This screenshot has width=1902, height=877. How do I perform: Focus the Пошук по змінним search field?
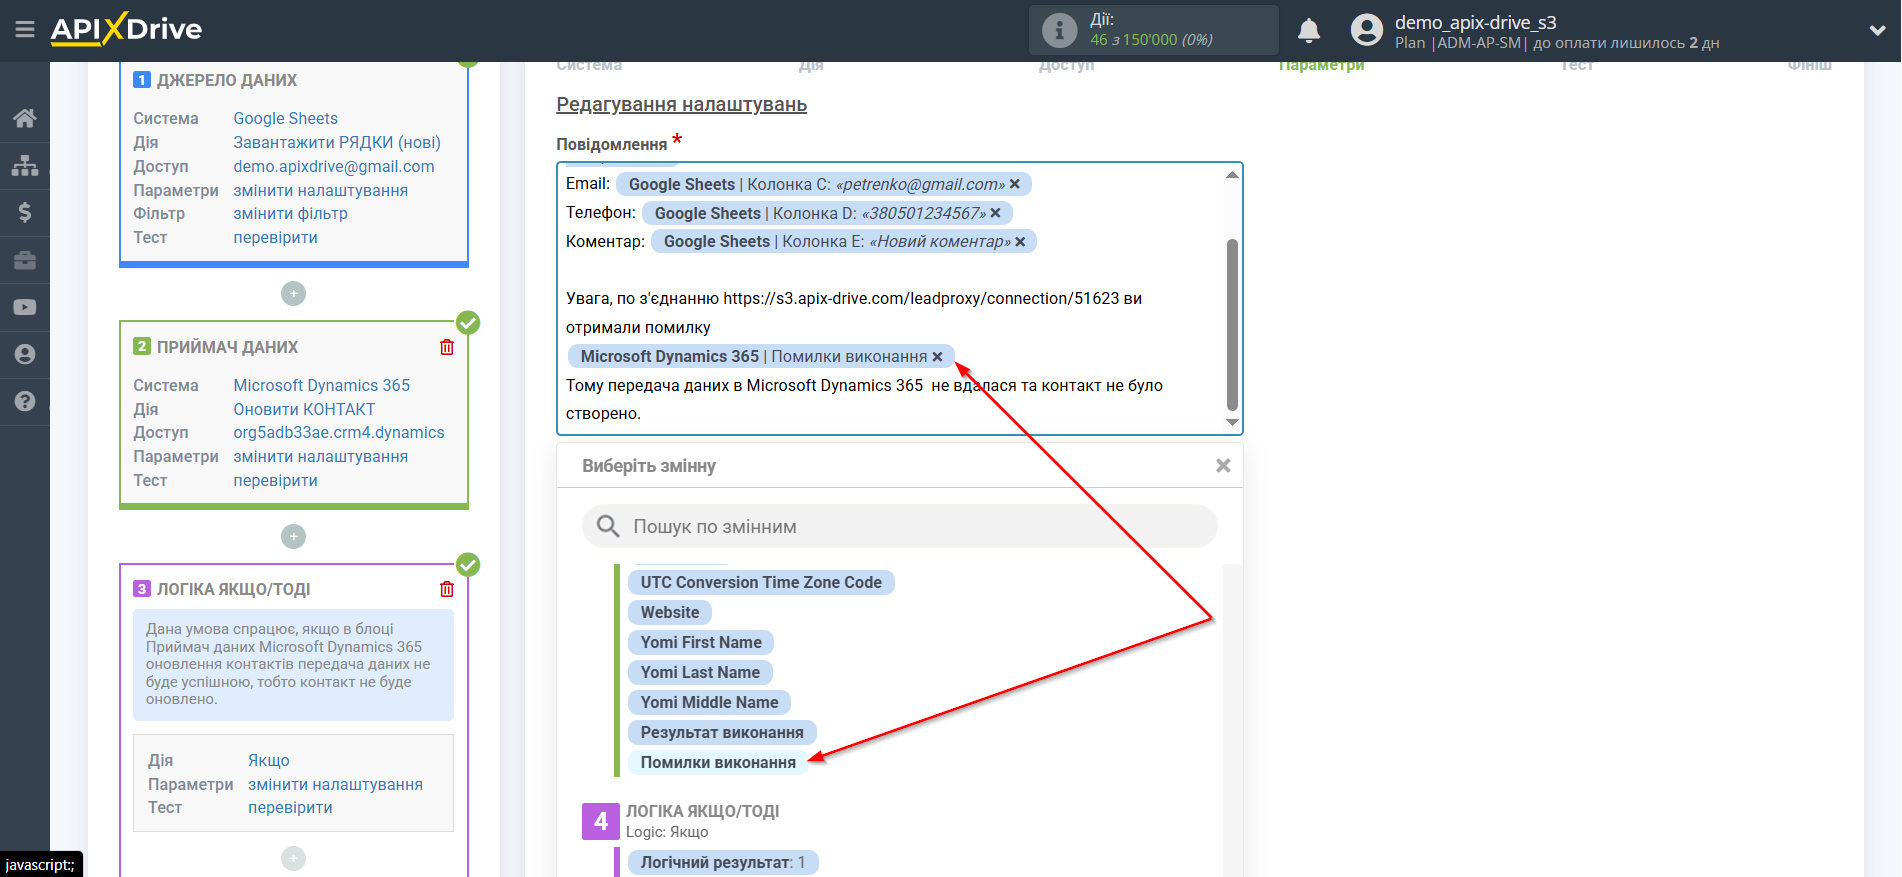point(900,526)
